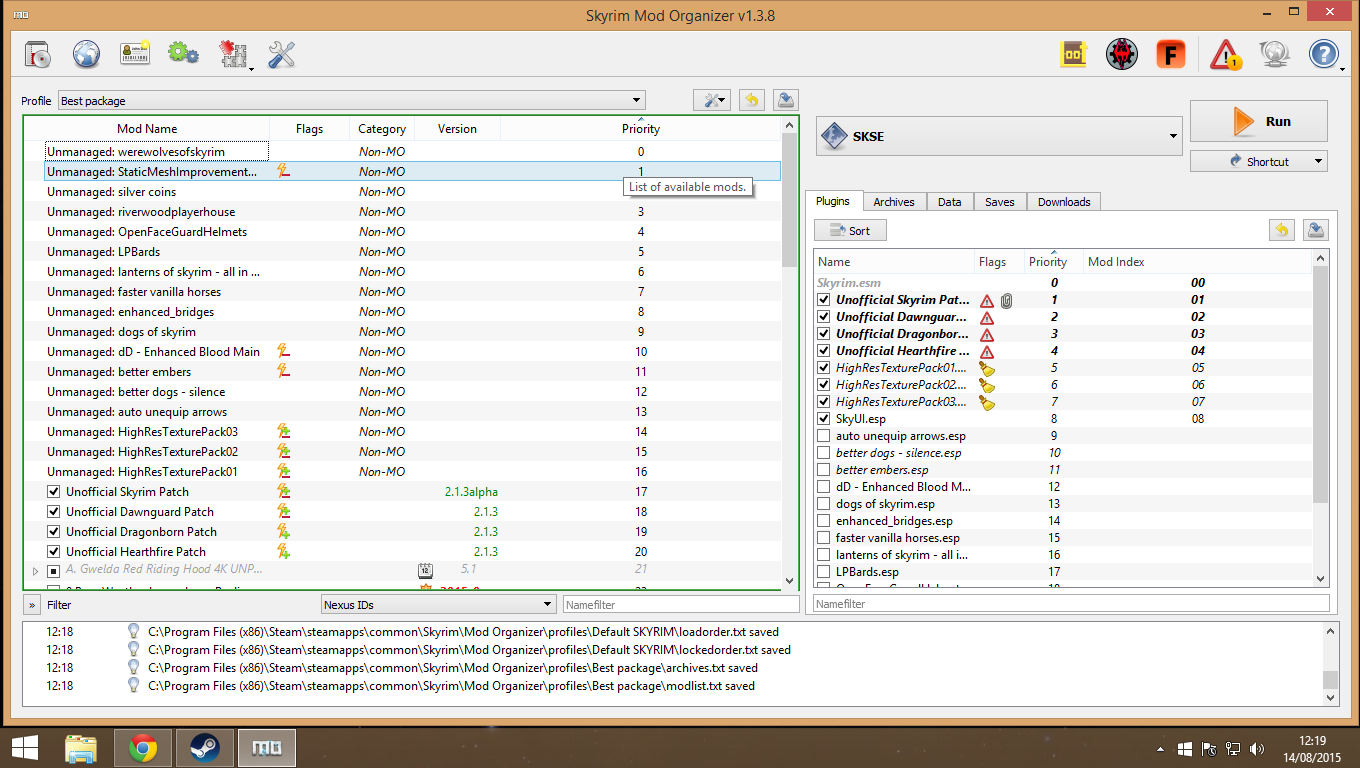1360x768 pixels.
Task: Click the orange F toolbar icon
Action: point(1170,55)
